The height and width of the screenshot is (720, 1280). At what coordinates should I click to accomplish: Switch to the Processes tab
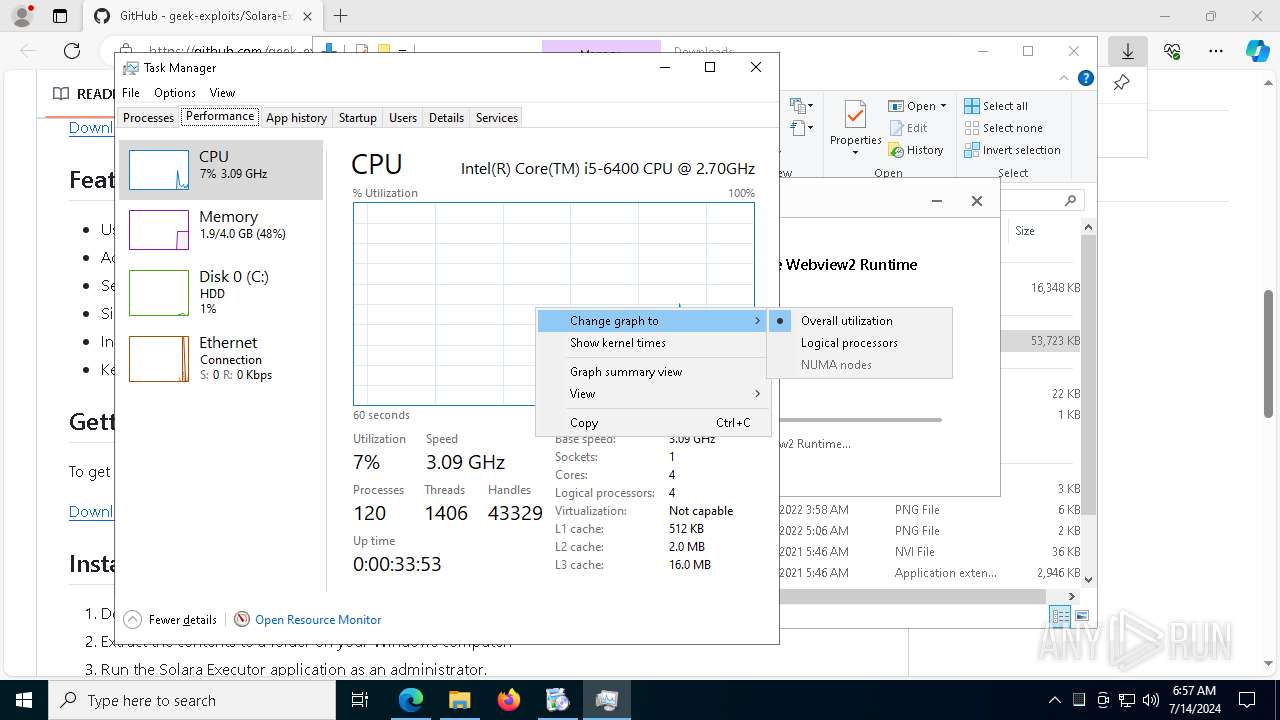(148, 118)
